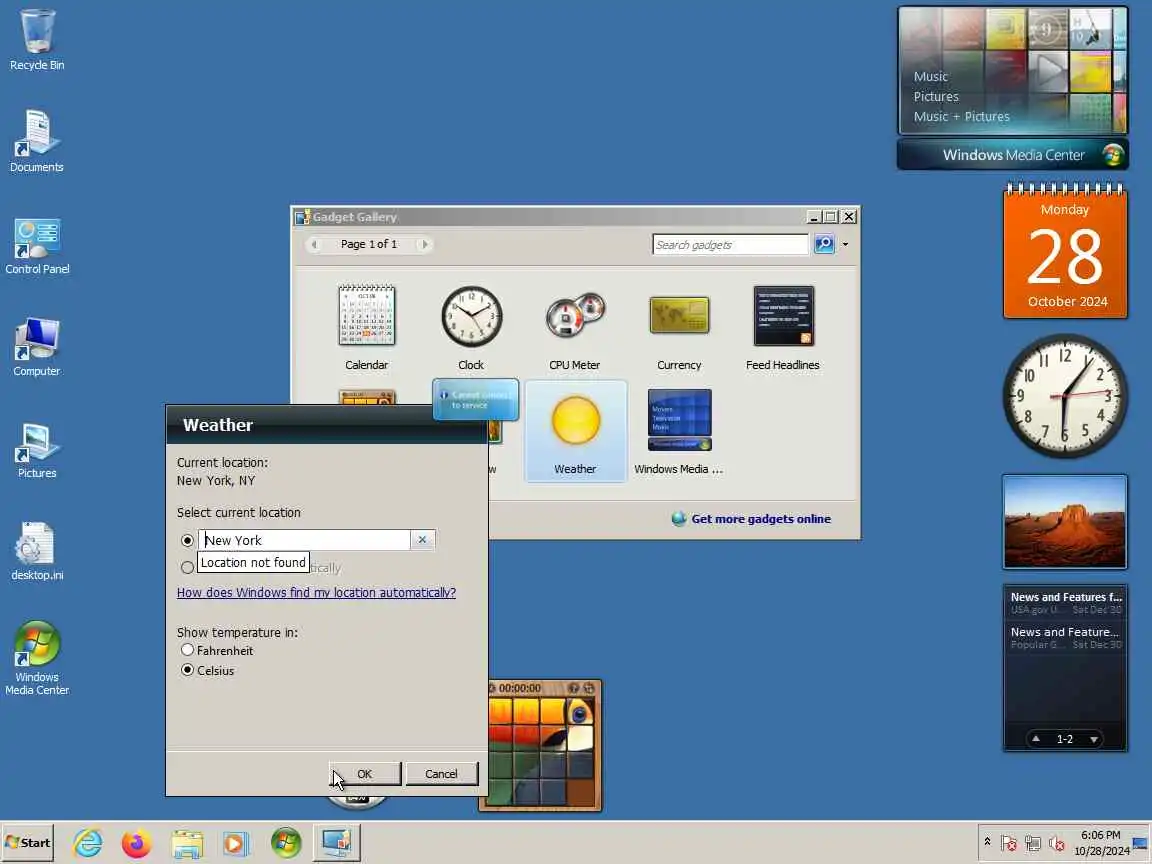1152x864 pixels.
Task: Click the puzzle timer showing 00:00:00
Action: coord(519,688)
